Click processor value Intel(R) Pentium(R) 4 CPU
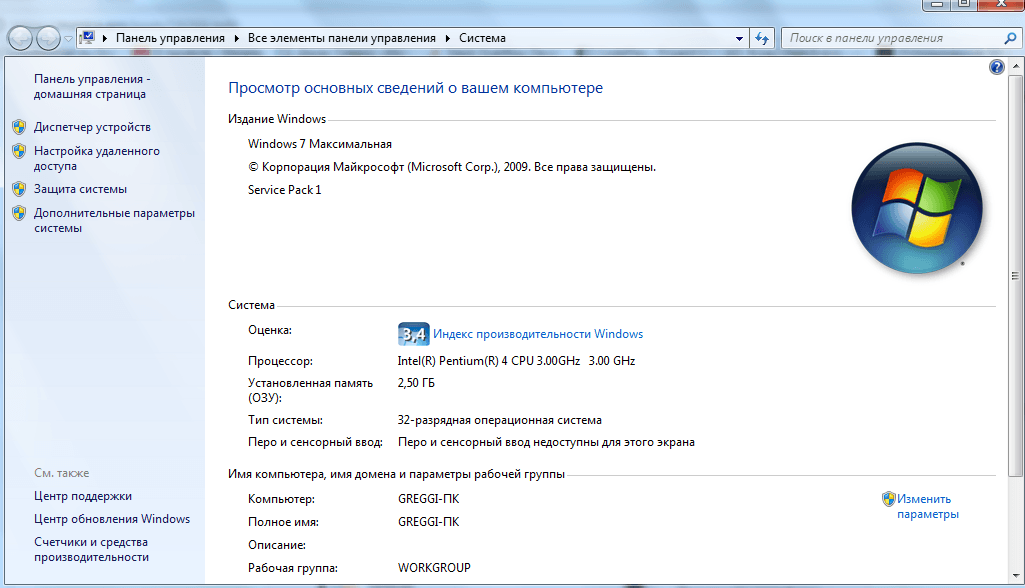The height and width of the screenshot is (588, 1025). (x=516, y=360)
